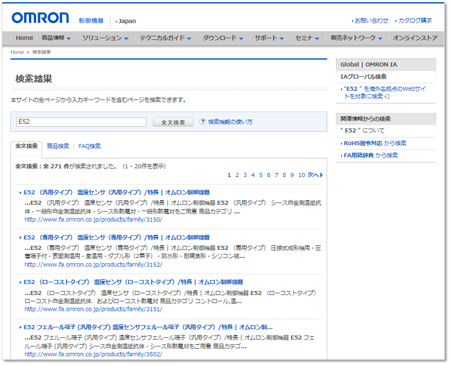Screen dimensions: 450x365
Task: Click the RoHS指令対応 から検索 sidebar link
Action: (x=375, y=143)
